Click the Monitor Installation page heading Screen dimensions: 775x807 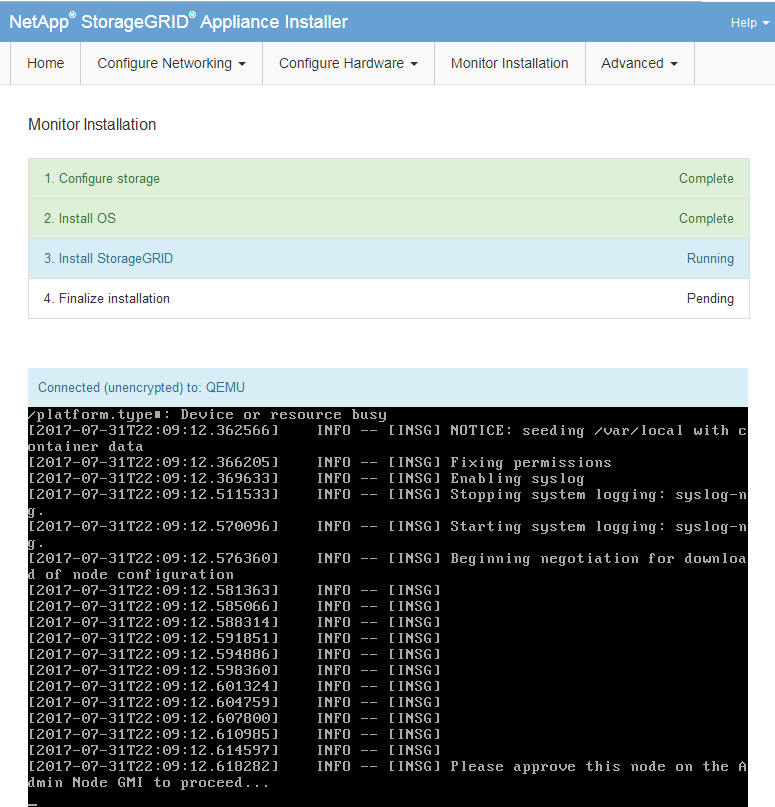(92, 125)
